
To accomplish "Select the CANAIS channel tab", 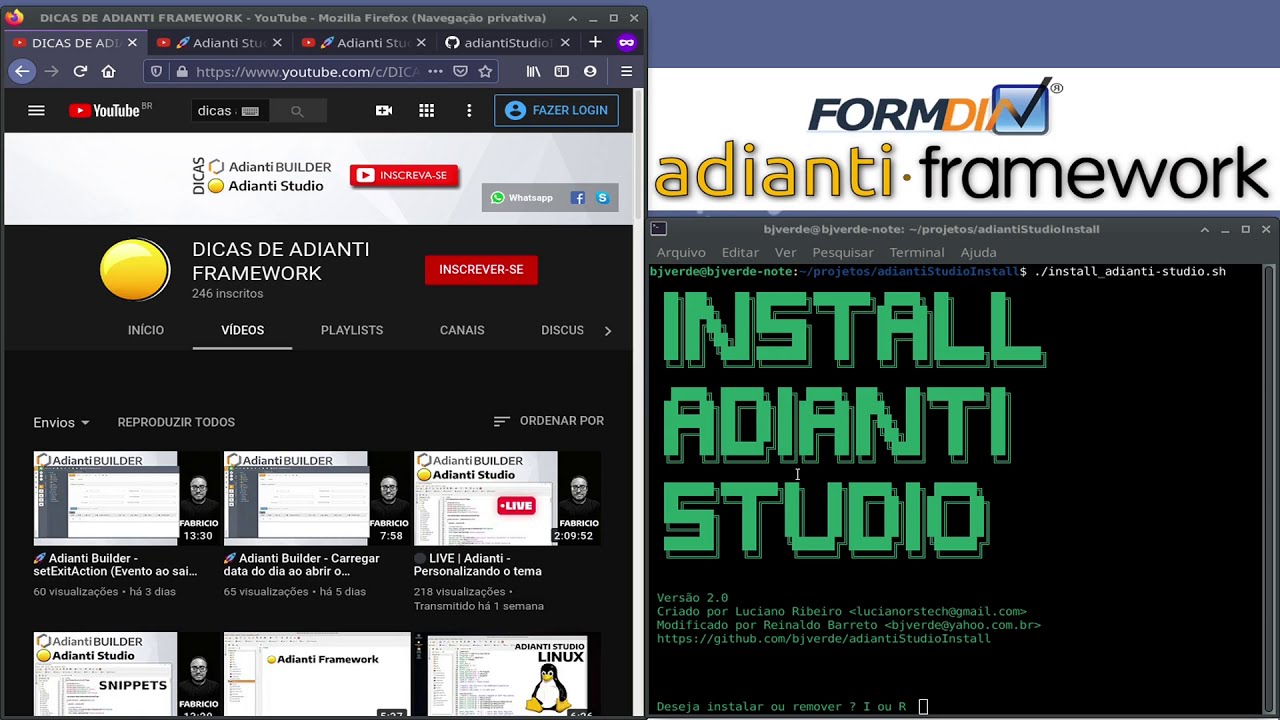I will pos(462,330).
